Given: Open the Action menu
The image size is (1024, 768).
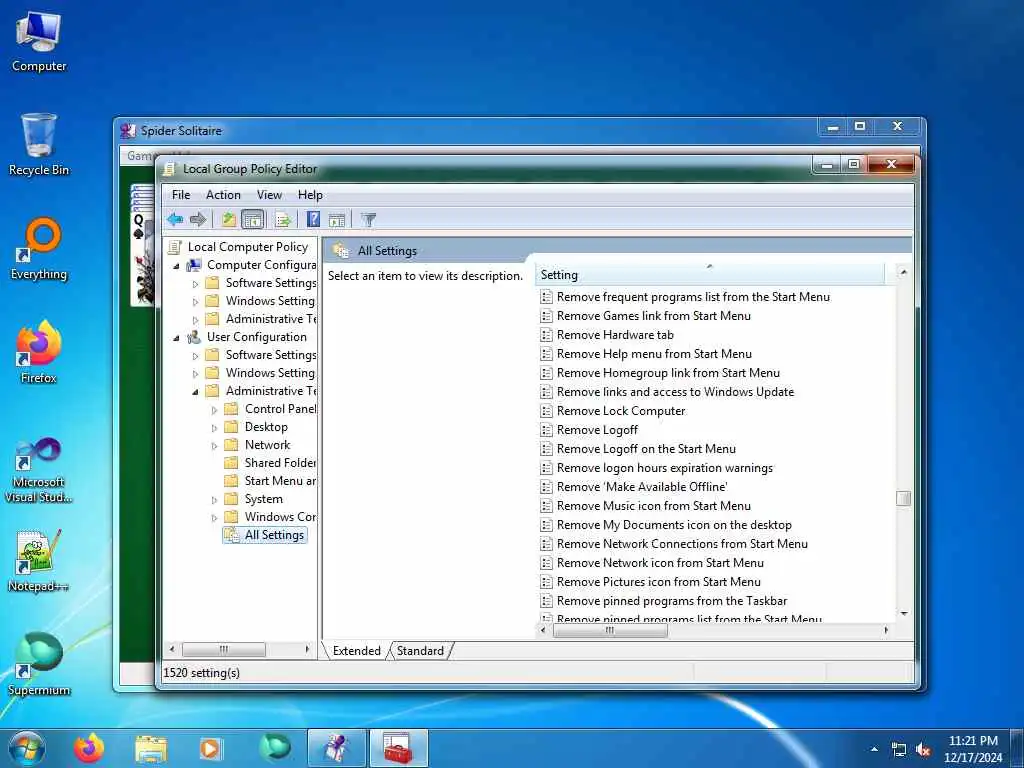Looking at the screenshot, I should [223, 195].
